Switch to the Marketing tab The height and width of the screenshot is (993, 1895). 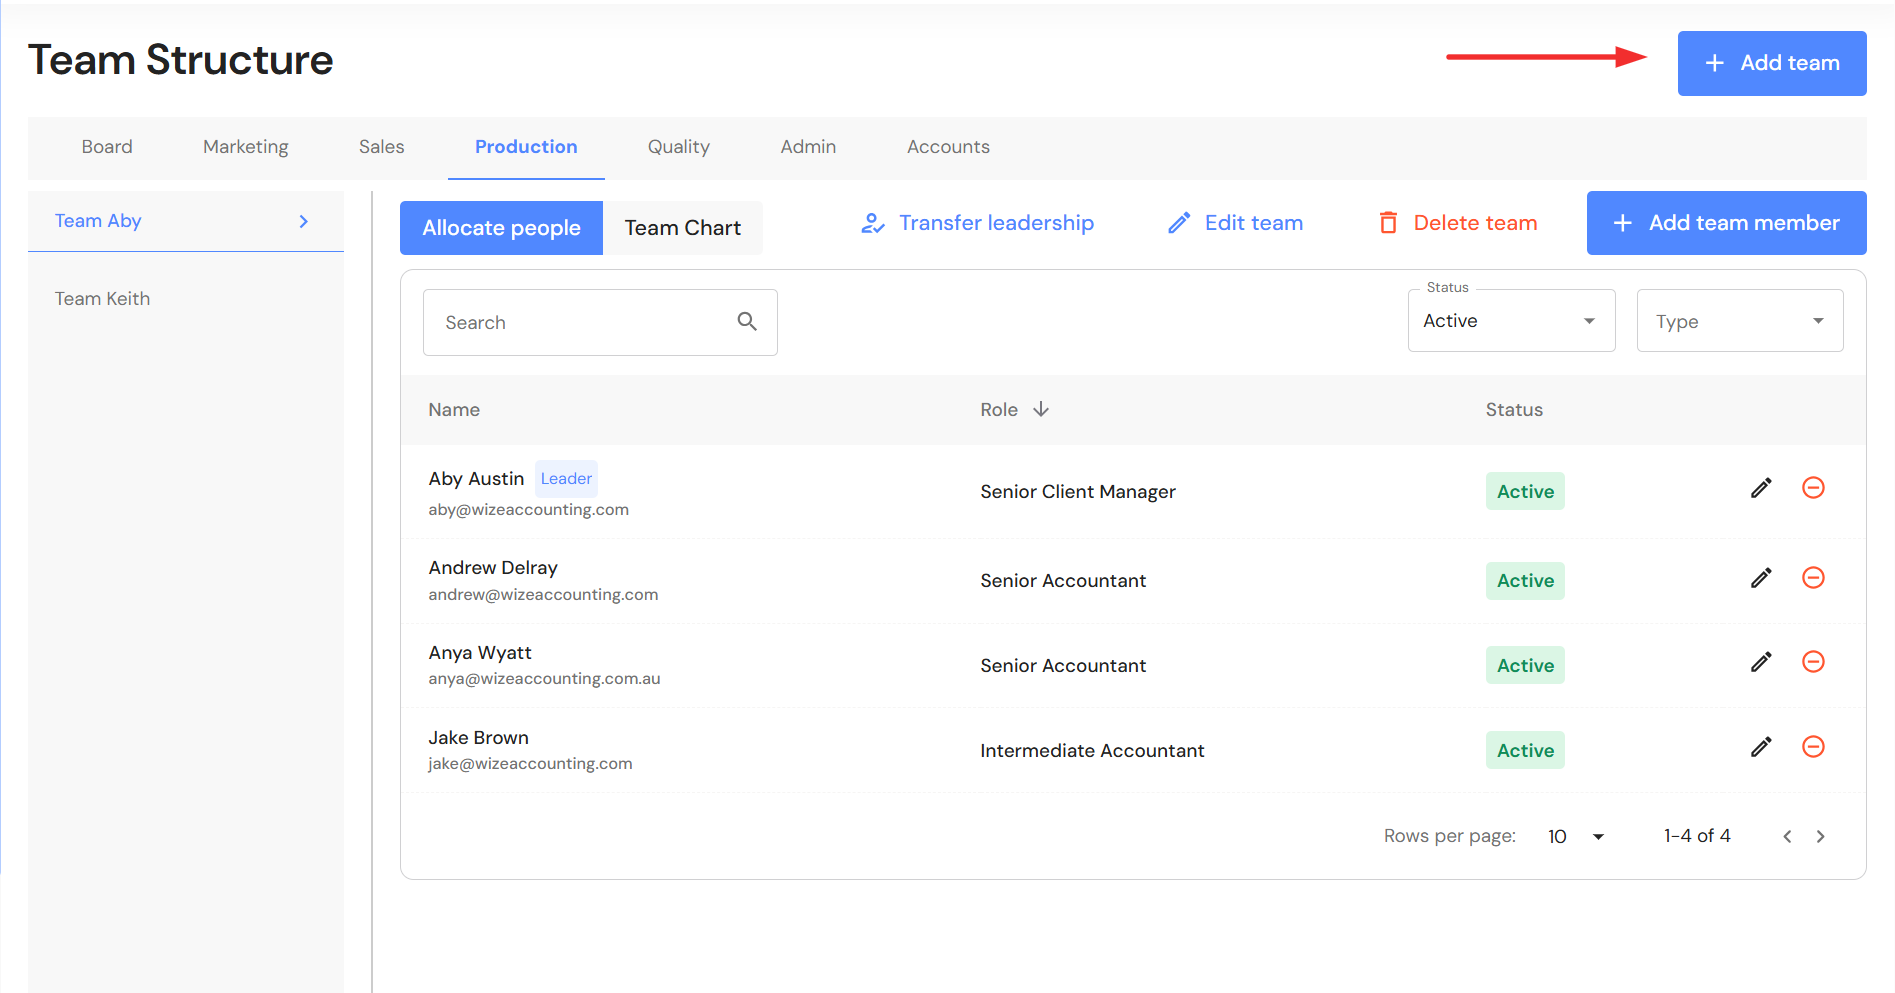click(245, 147)
